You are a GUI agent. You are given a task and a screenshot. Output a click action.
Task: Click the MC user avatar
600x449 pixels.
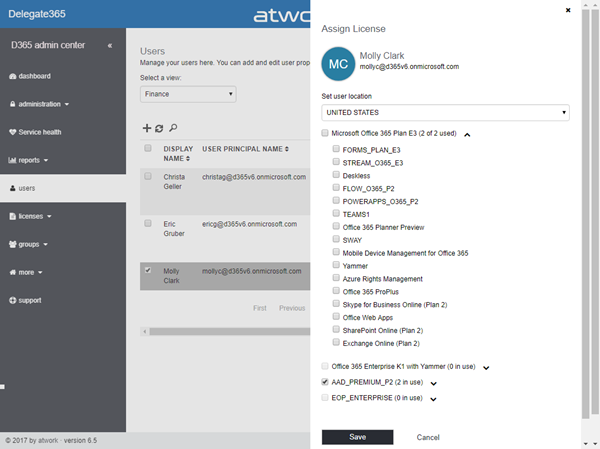coord(338,64)
